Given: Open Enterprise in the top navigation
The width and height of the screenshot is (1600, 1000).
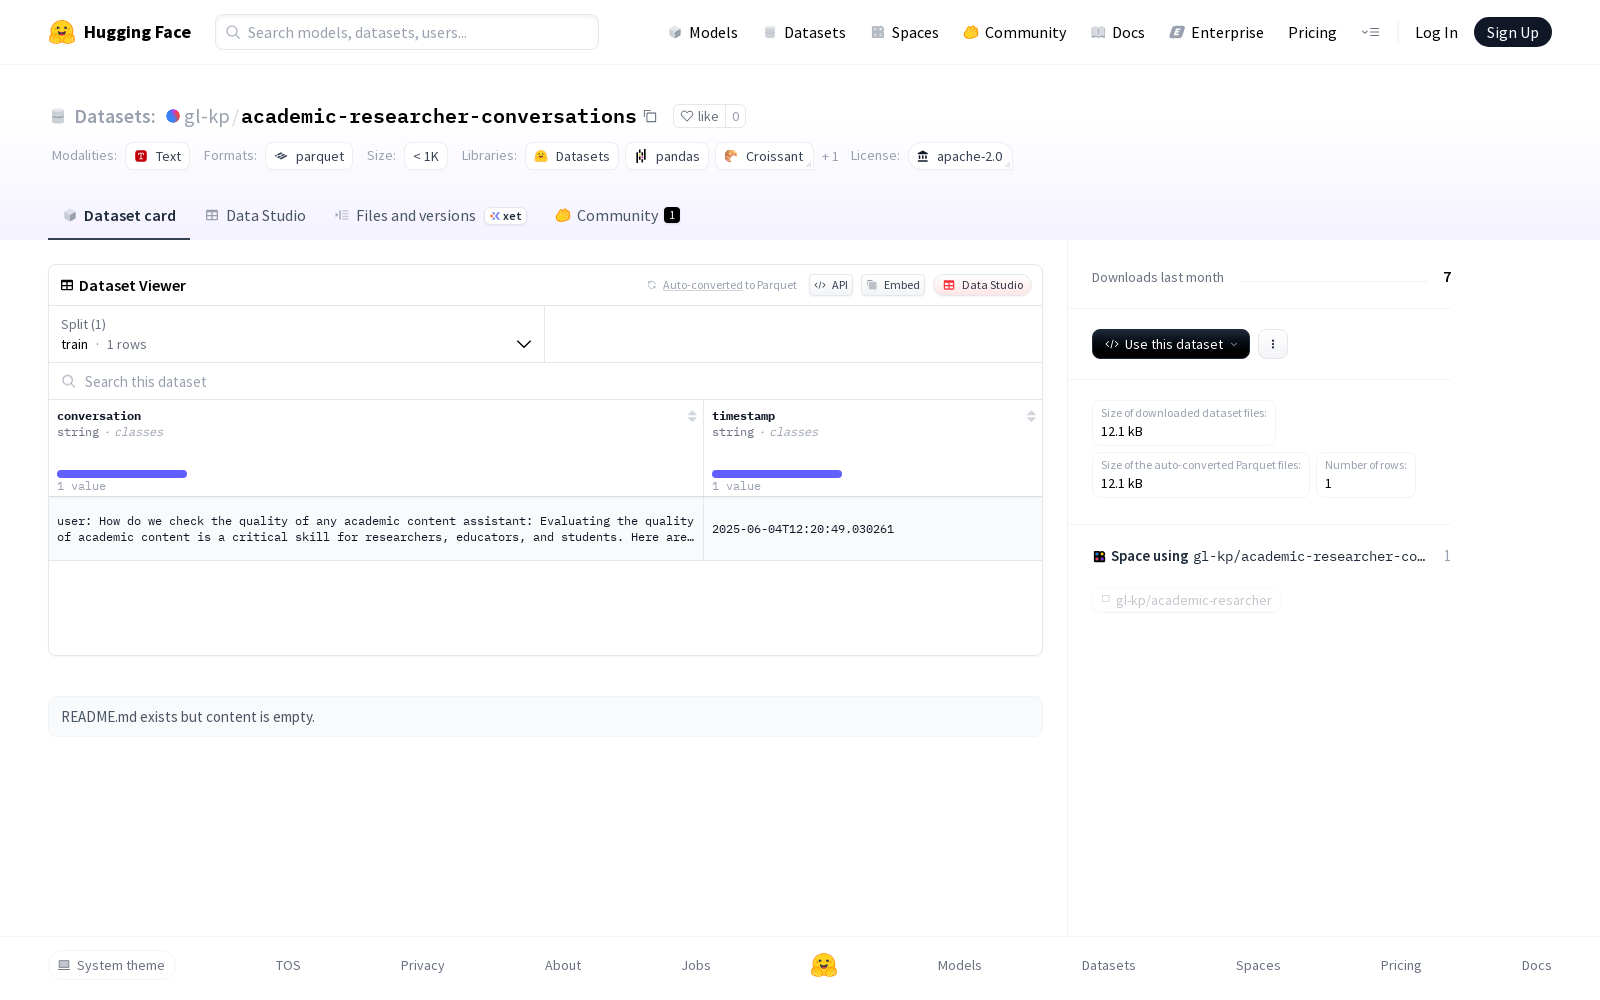Looking at the screenshot, I should [x=1217, y=32].
